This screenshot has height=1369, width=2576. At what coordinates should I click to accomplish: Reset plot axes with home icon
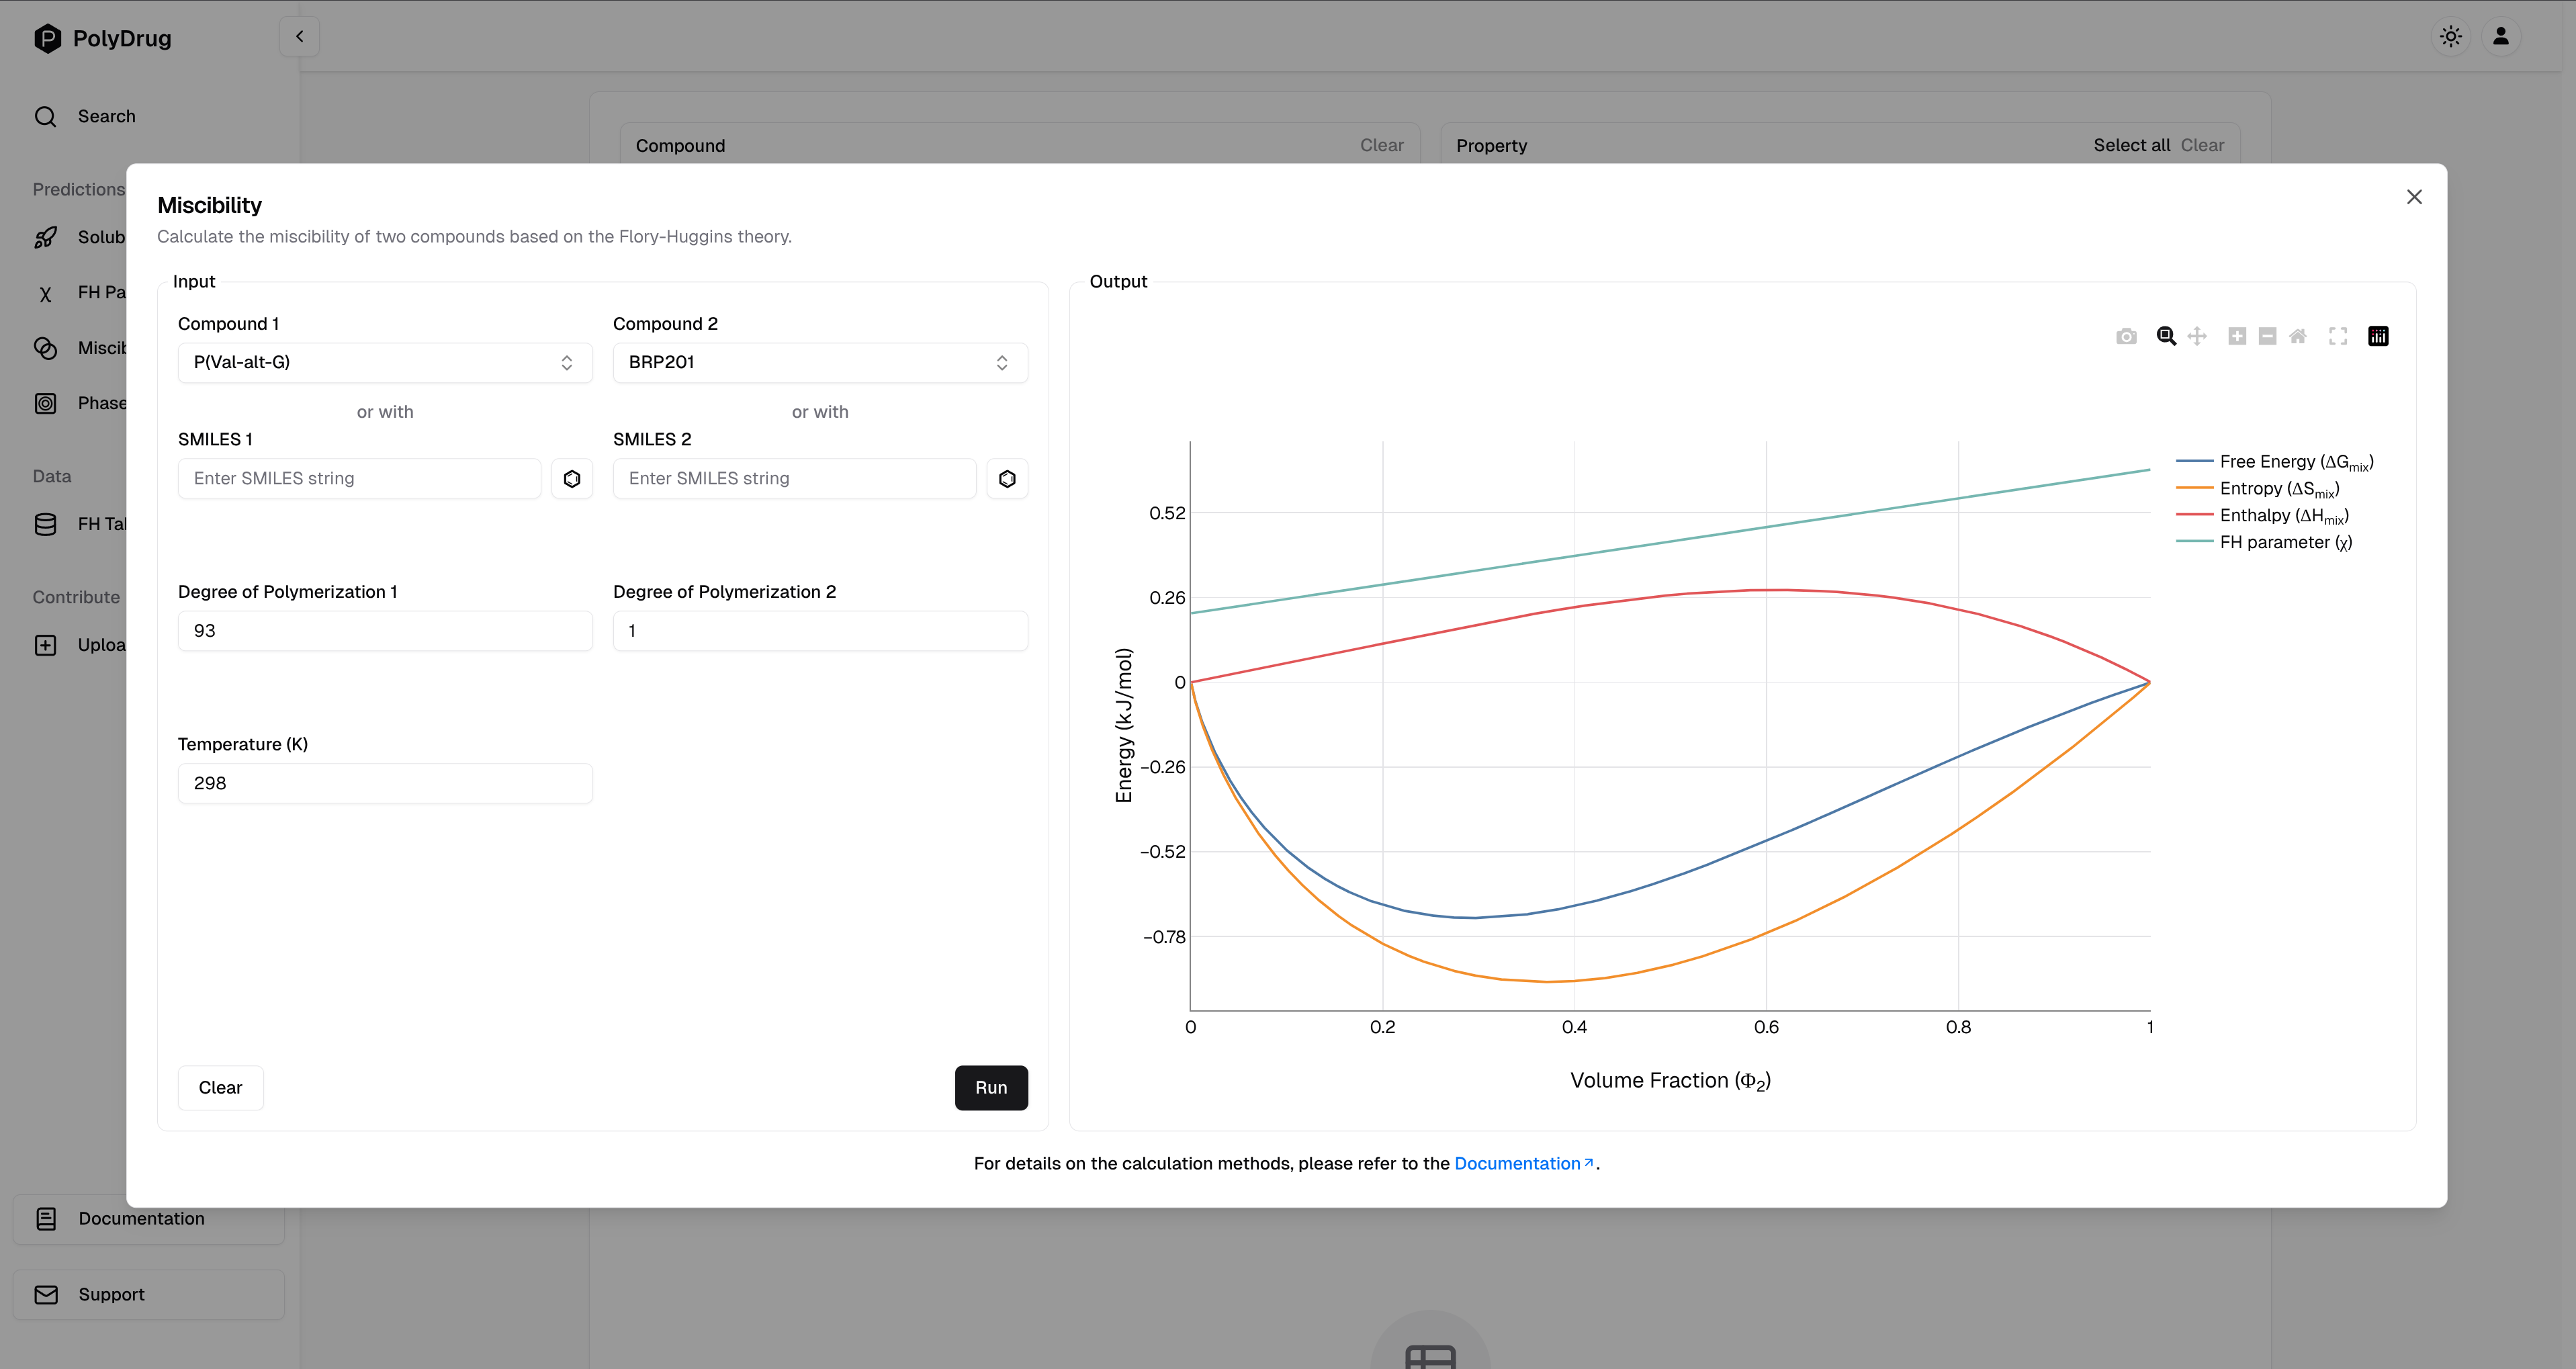(x=2298, y=336)
